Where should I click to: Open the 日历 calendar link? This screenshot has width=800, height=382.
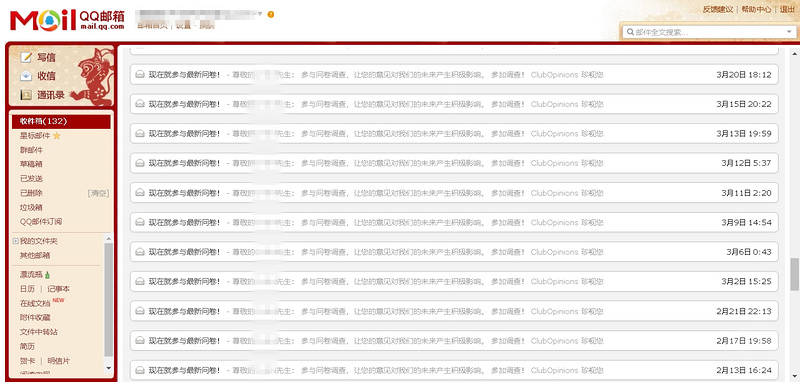pyautogui.click(x=28, y=289)
